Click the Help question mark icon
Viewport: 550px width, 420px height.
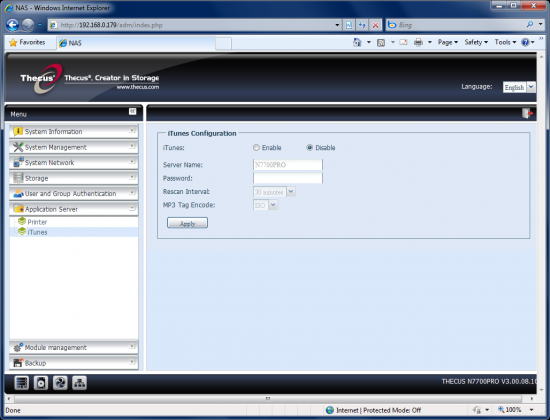525,42
